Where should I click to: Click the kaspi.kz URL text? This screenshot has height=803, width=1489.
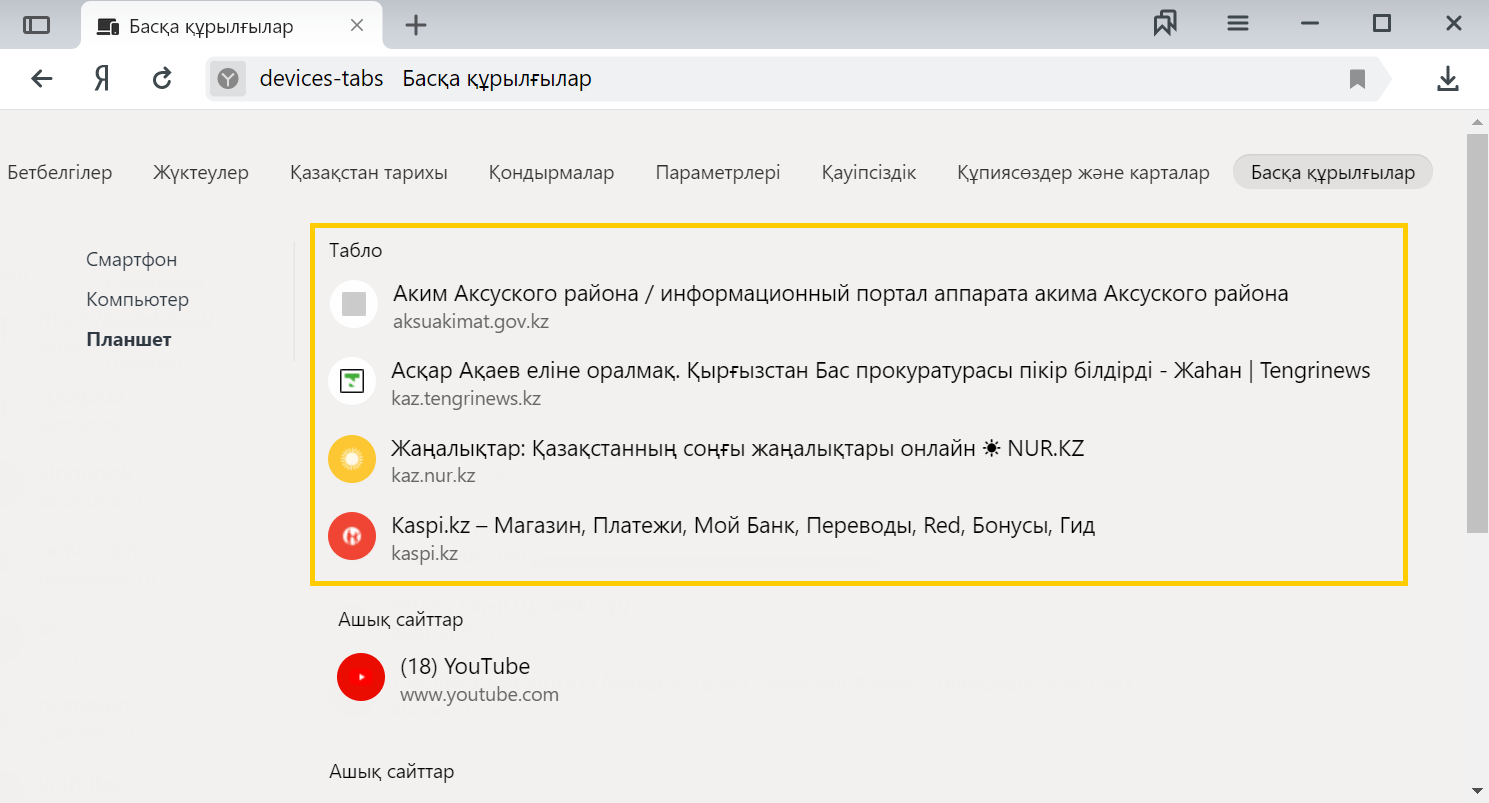(425, 553)
